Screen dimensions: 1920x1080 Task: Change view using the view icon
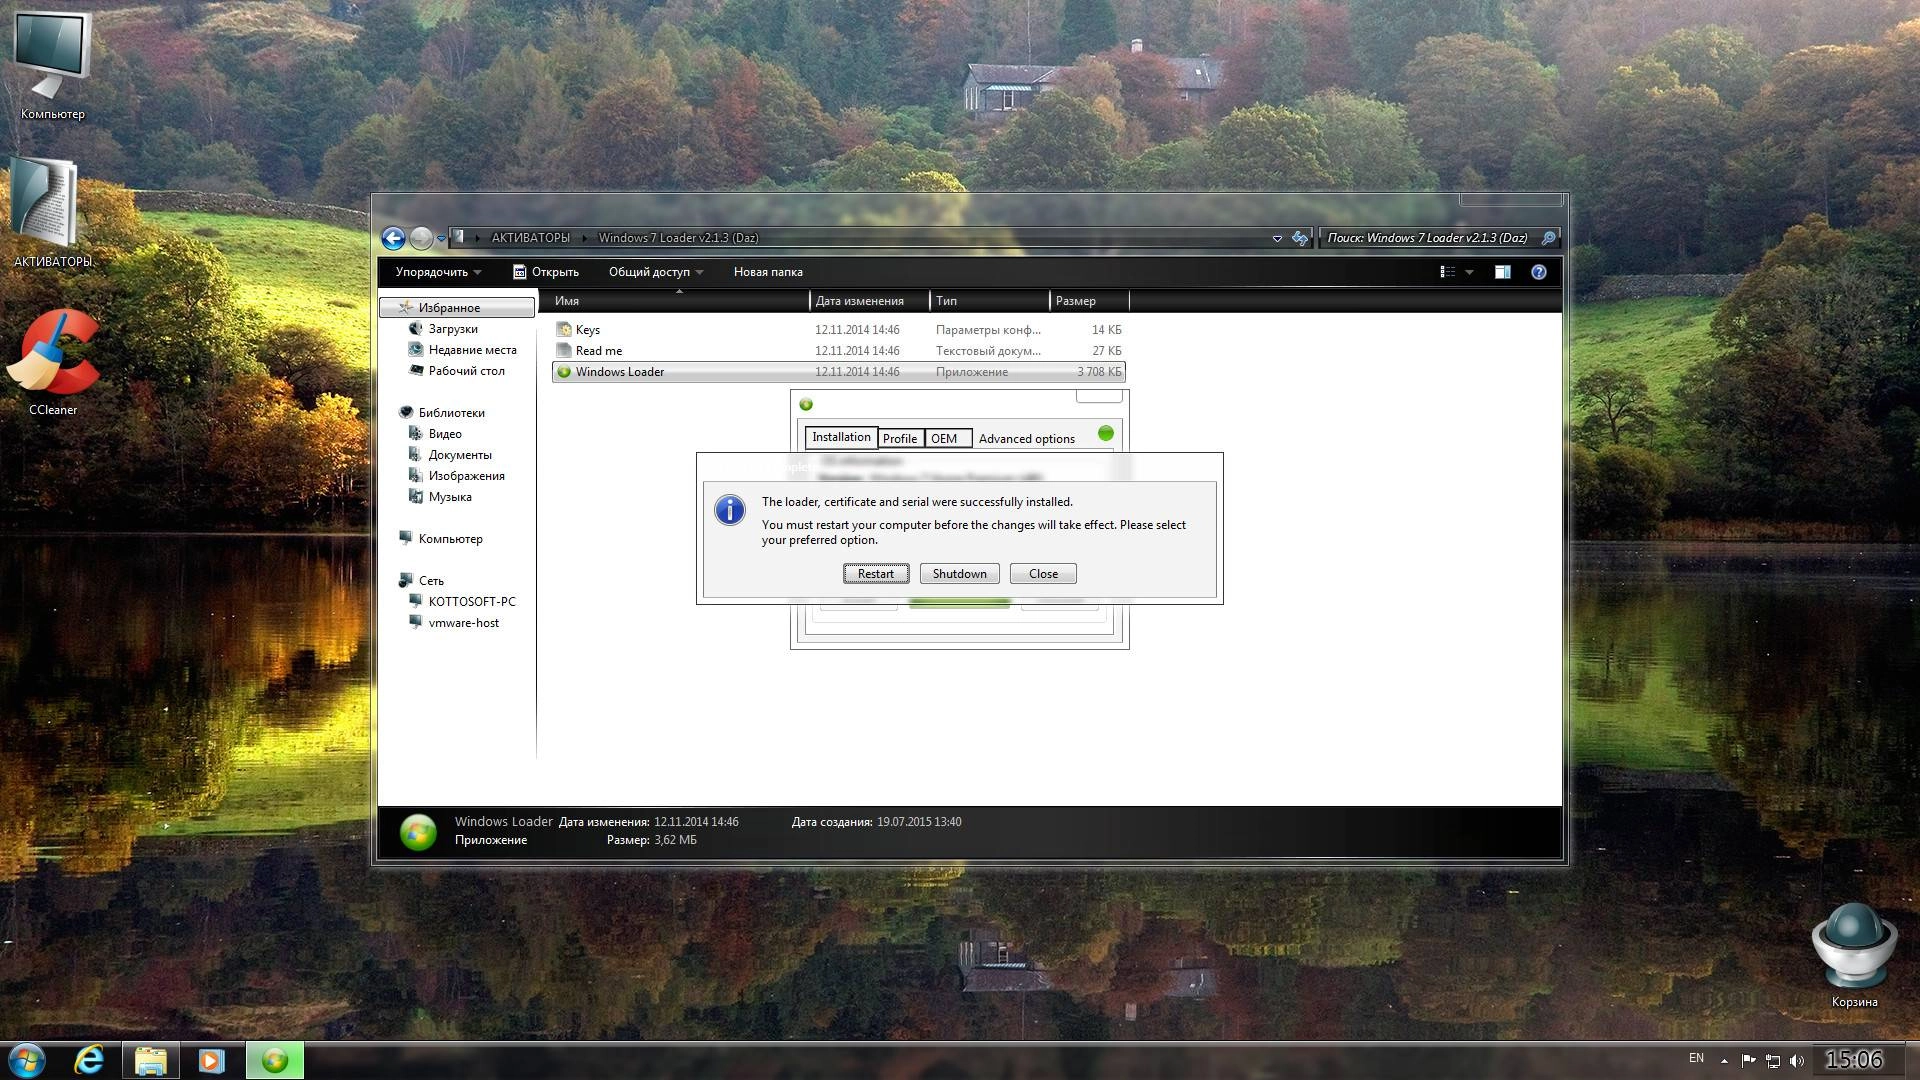point(1447,272)
